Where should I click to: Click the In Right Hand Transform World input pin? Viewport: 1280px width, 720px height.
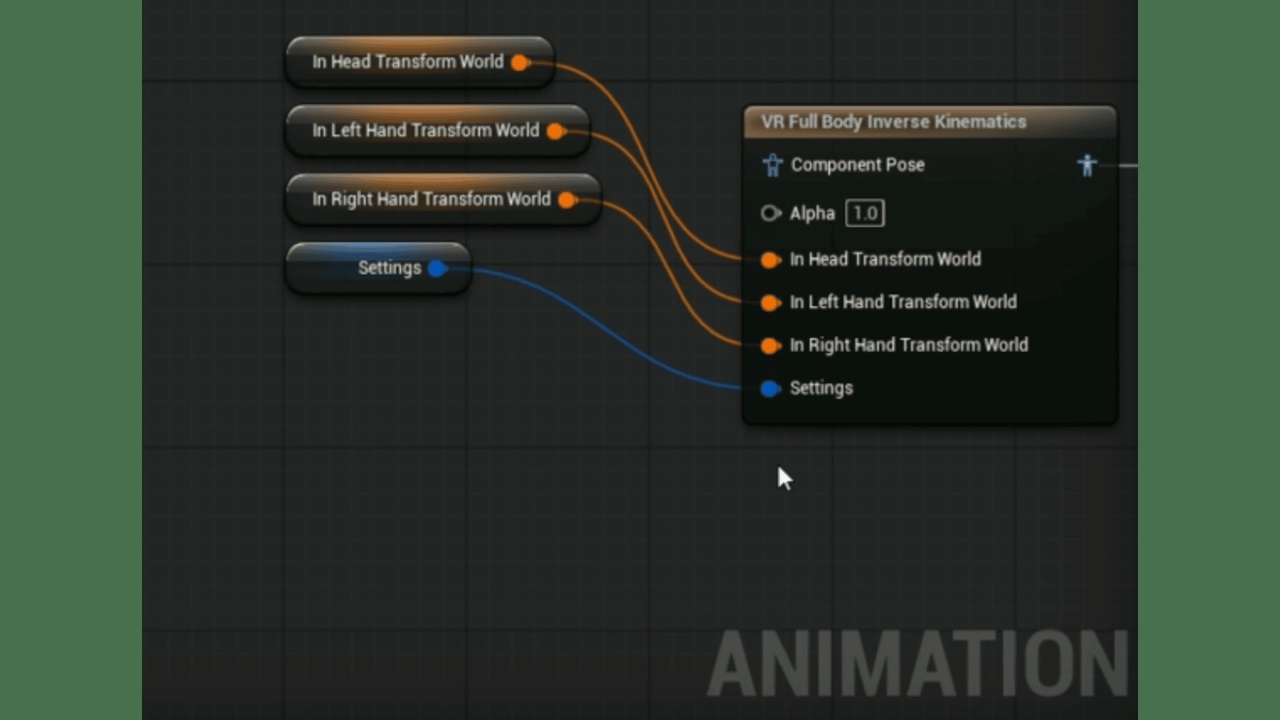[770, 346]
